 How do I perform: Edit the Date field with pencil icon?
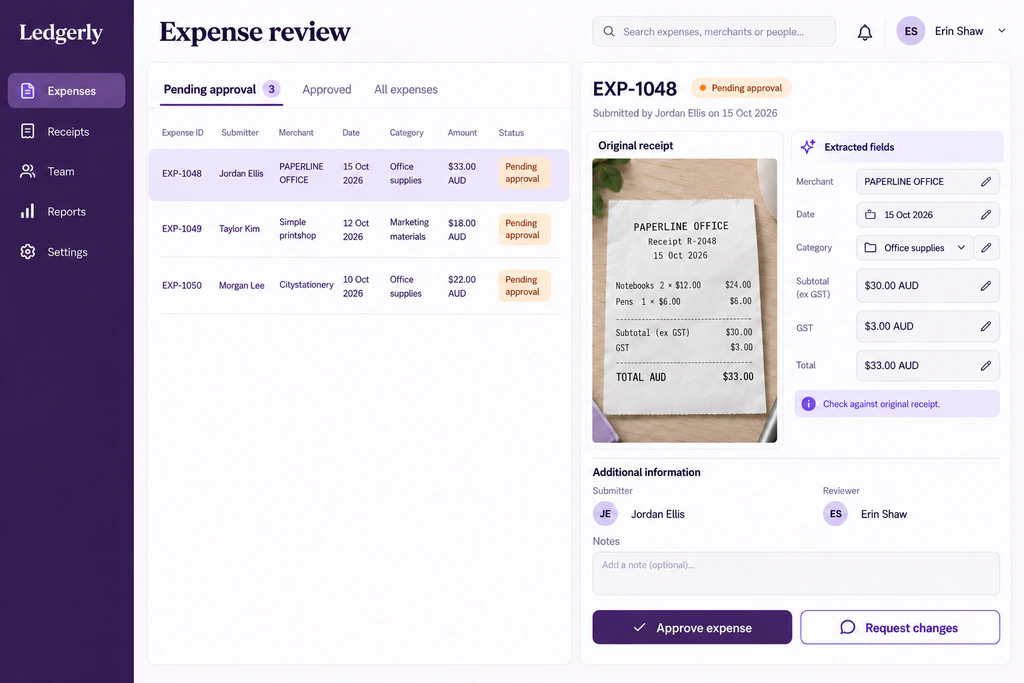click(985, 214)
